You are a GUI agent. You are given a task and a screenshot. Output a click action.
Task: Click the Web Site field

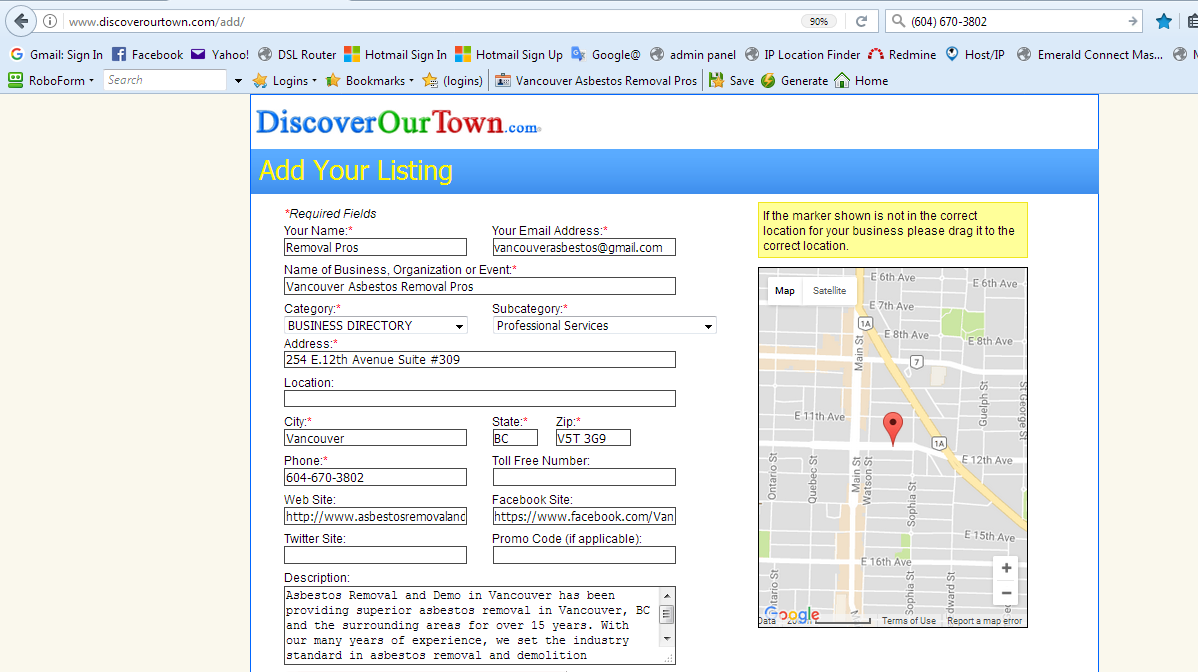pyautogui.click(x=375, y=516)
